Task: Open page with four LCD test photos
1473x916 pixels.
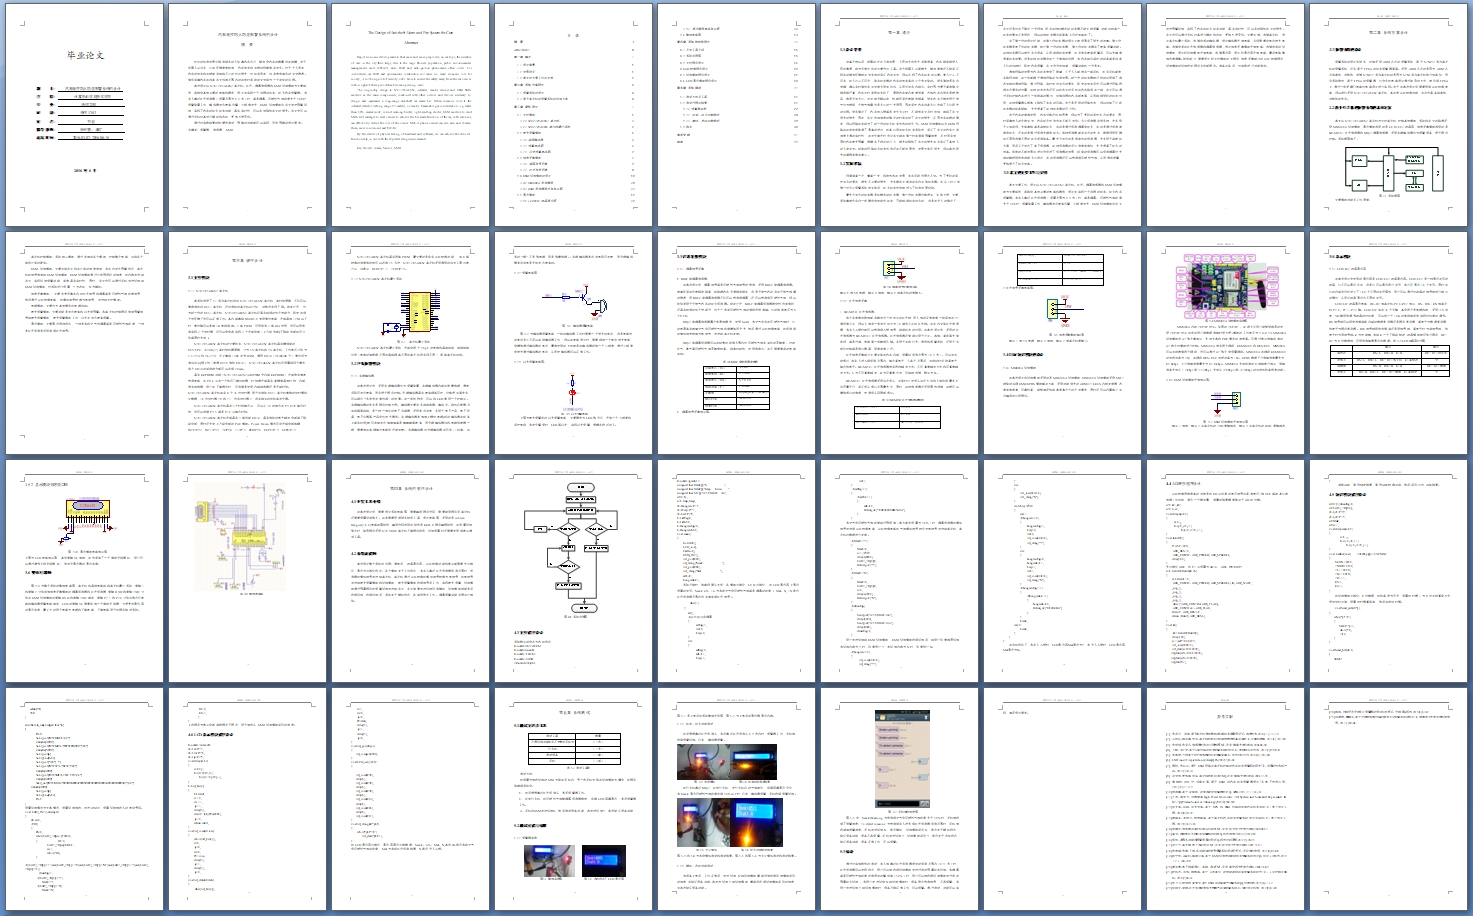Action: [736, 799]
